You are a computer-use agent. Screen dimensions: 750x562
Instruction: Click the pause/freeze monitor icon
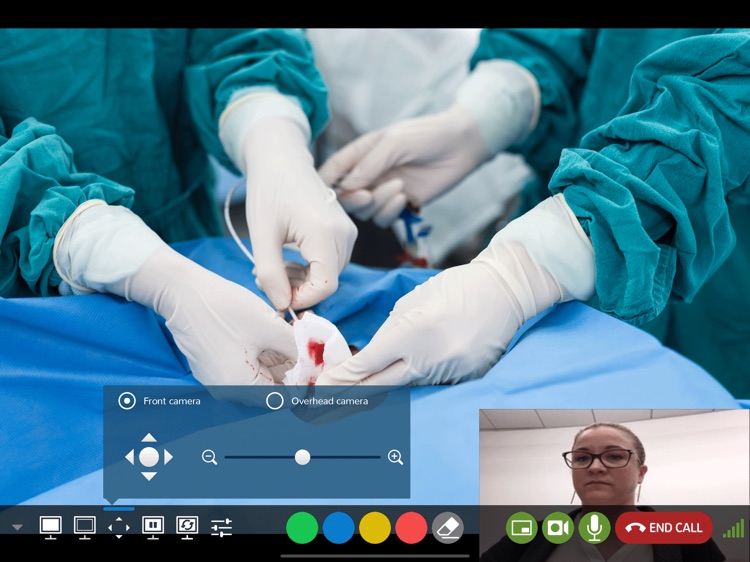coord(153,528)
